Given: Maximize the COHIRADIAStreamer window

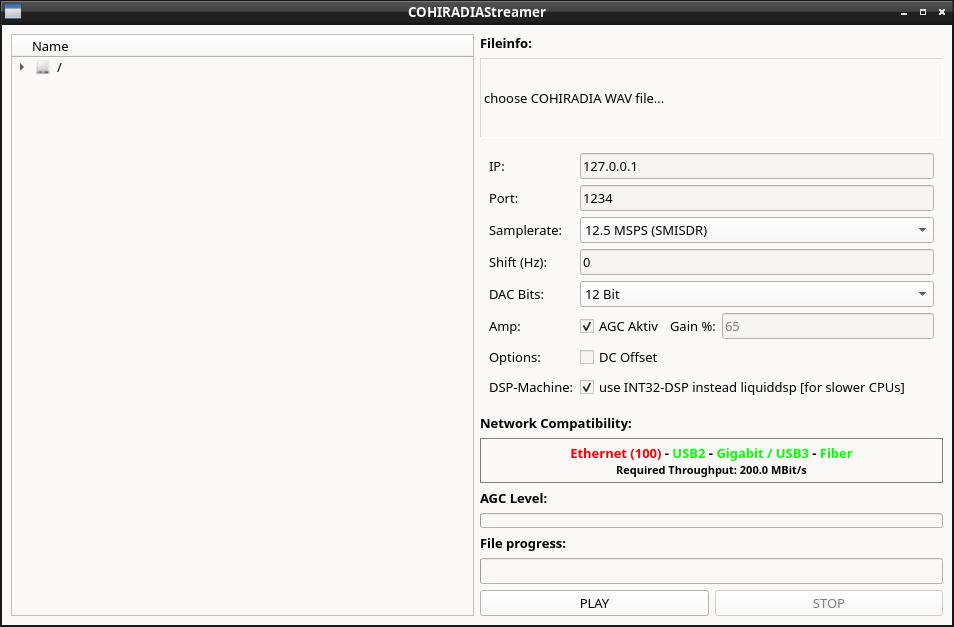Looking at the screenshot, I should 922,12.
